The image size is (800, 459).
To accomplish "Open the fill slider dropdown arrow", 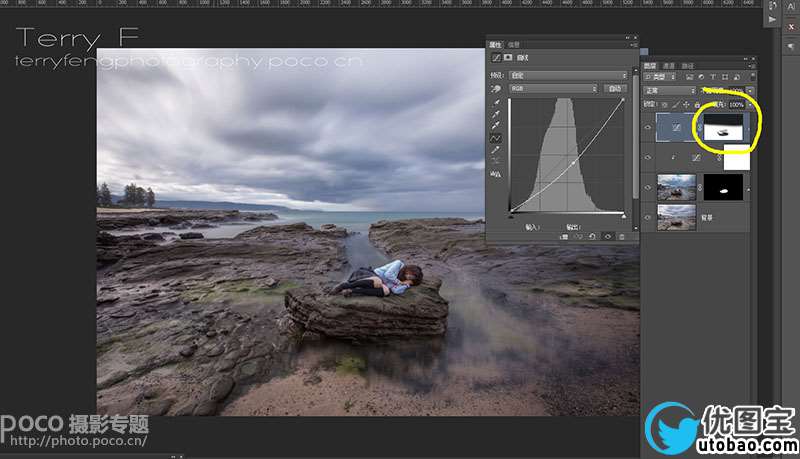I will (x=750, y=105).
